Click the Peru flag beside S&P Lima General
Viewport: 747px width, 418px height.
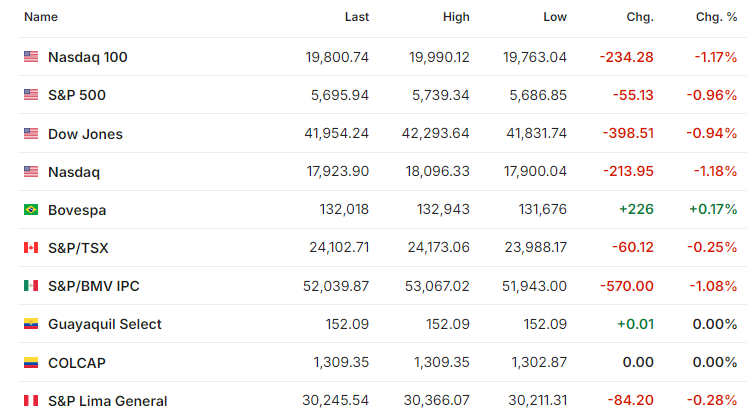click(31, 401)
